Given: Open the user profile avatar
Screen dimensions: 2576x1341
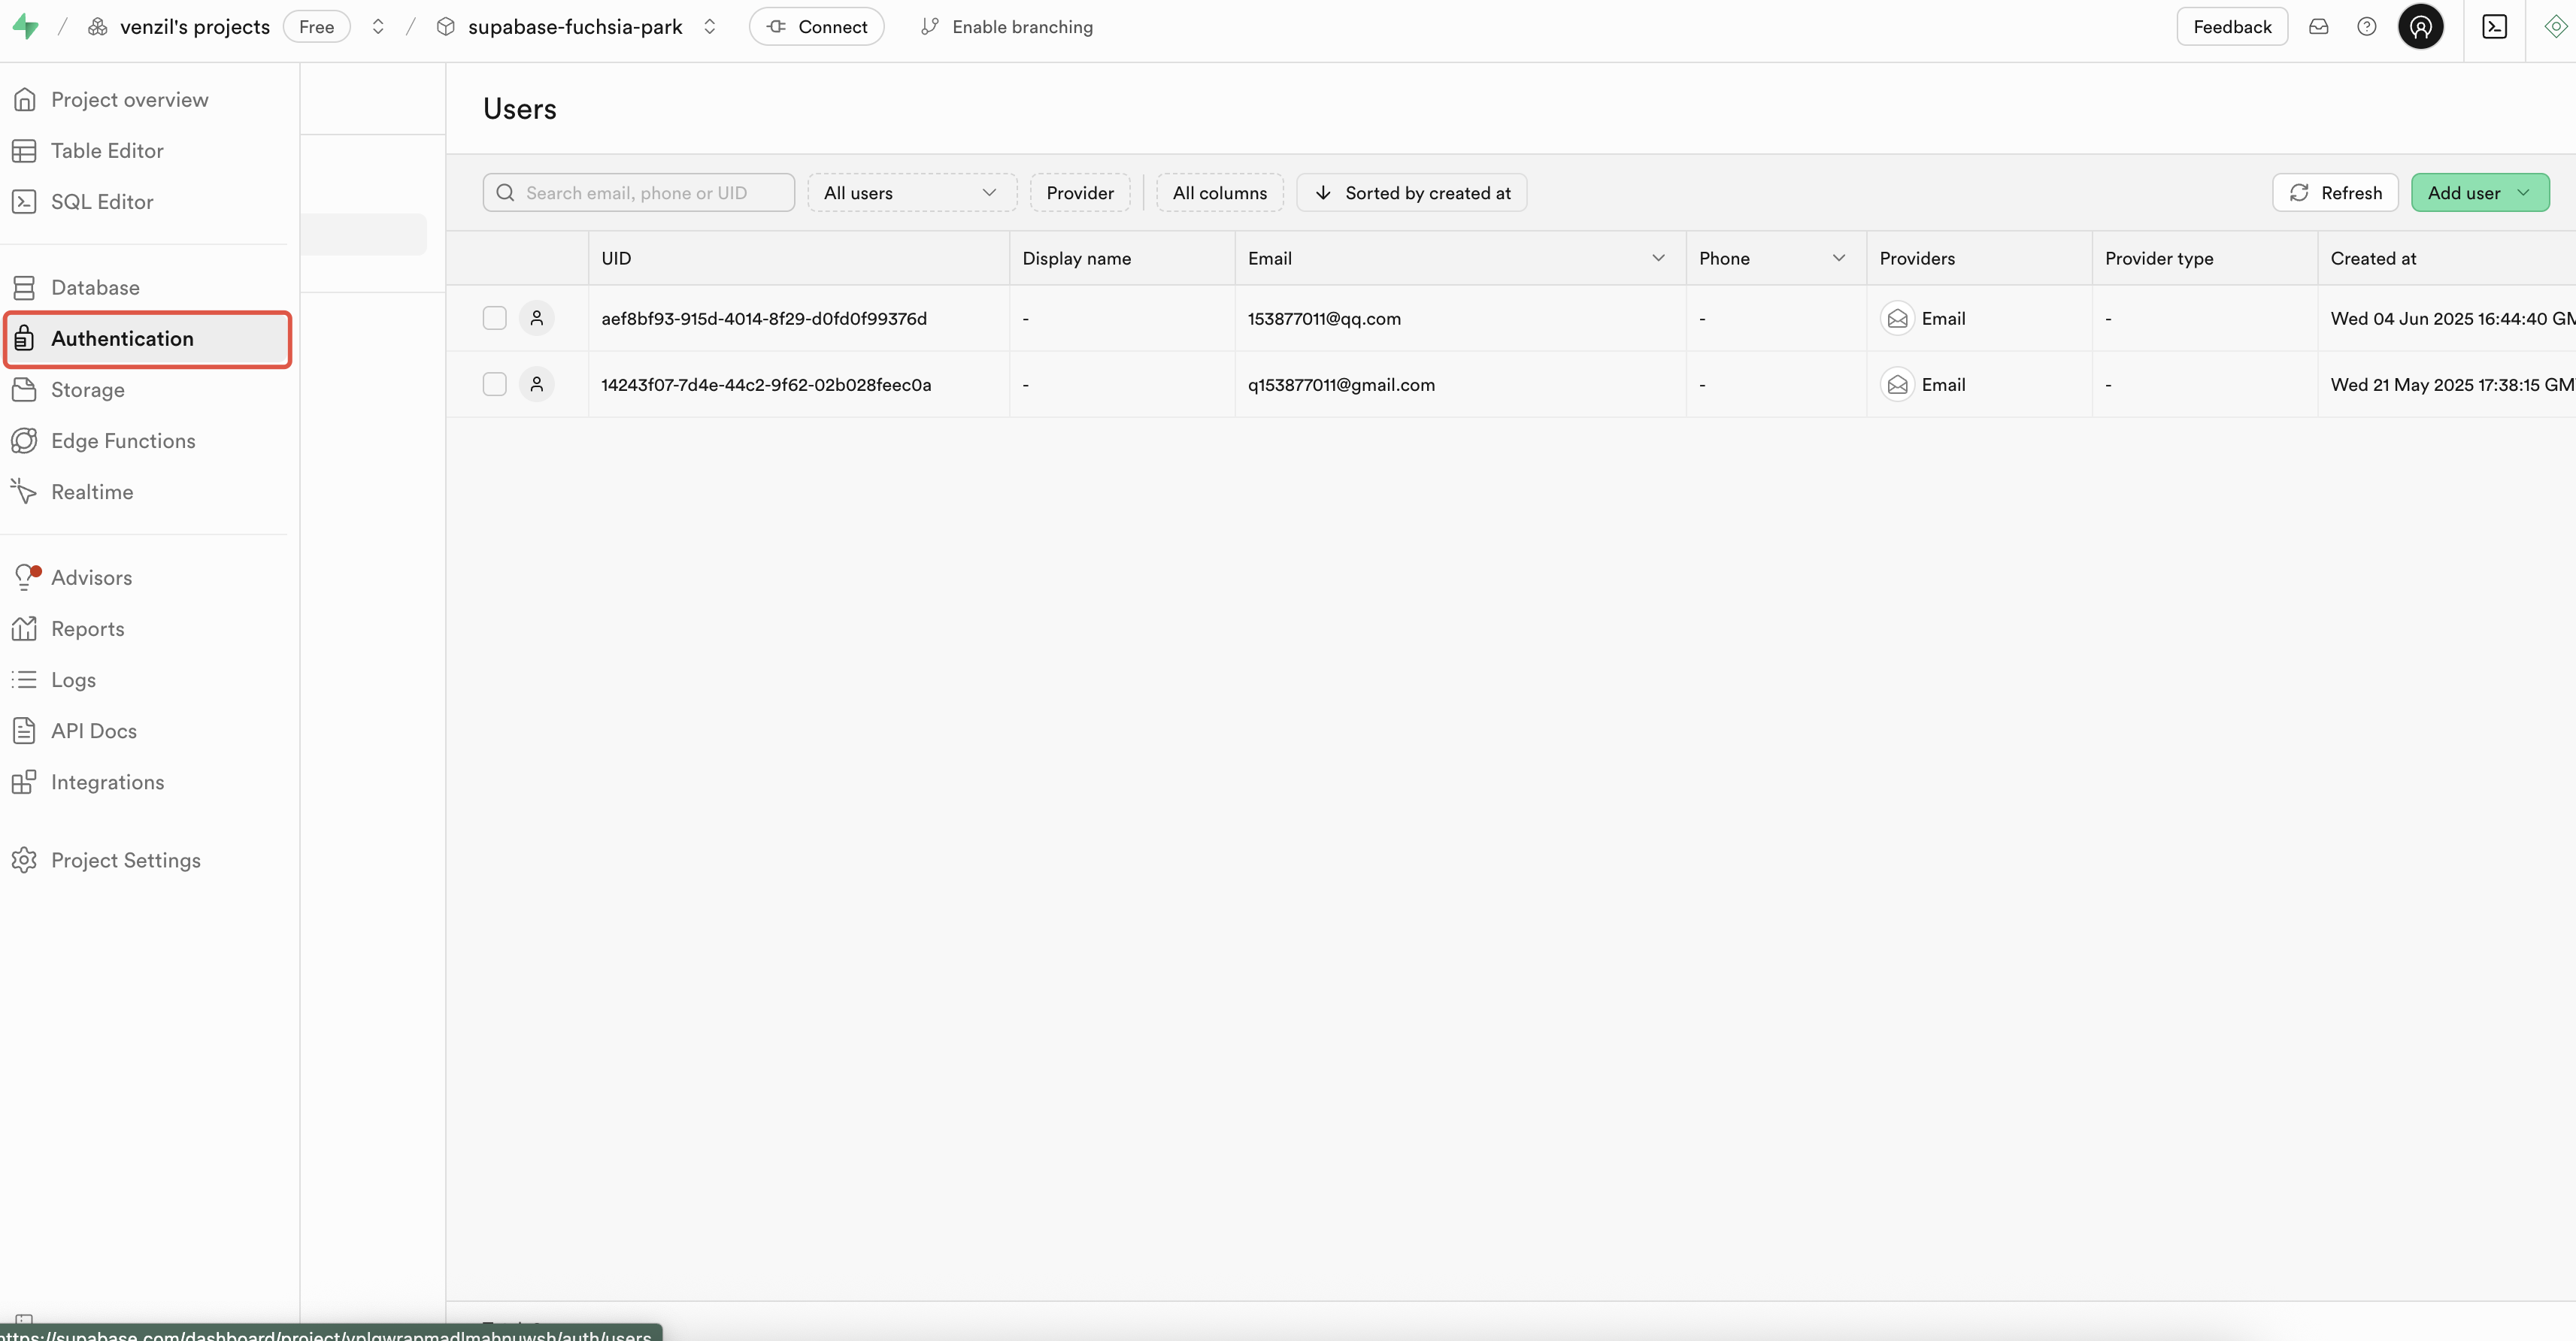Looking at the screenshot, I should tap(2420, 27).
